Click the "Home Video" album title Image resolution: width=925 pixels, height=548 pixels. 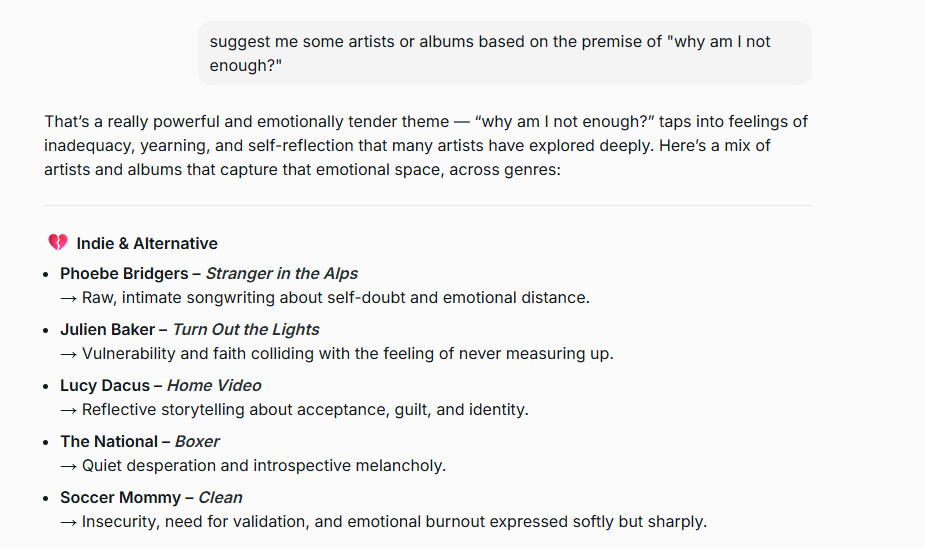click(214, 385)
